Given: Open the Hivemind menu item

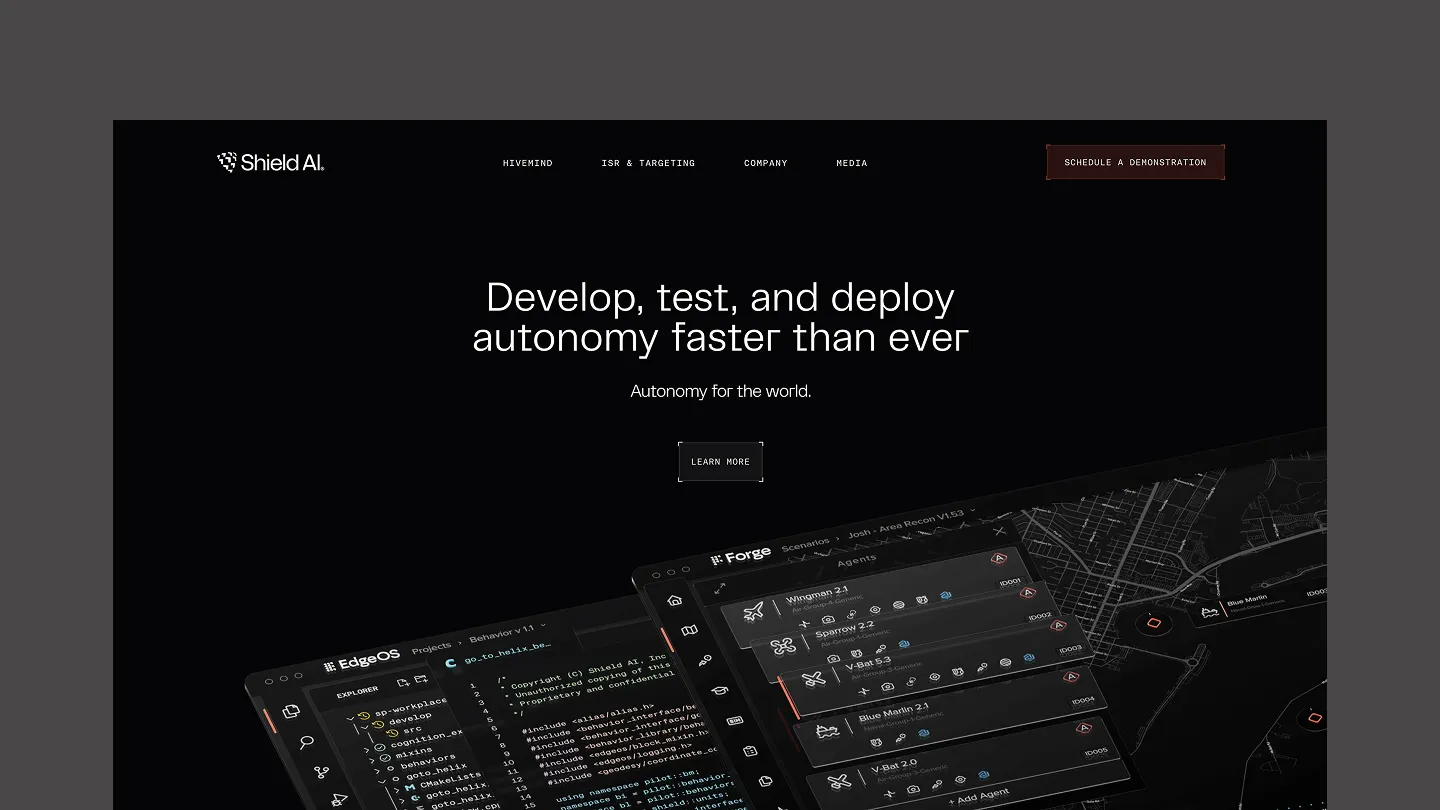Looking at the screenshot, I should click(527, 163).
